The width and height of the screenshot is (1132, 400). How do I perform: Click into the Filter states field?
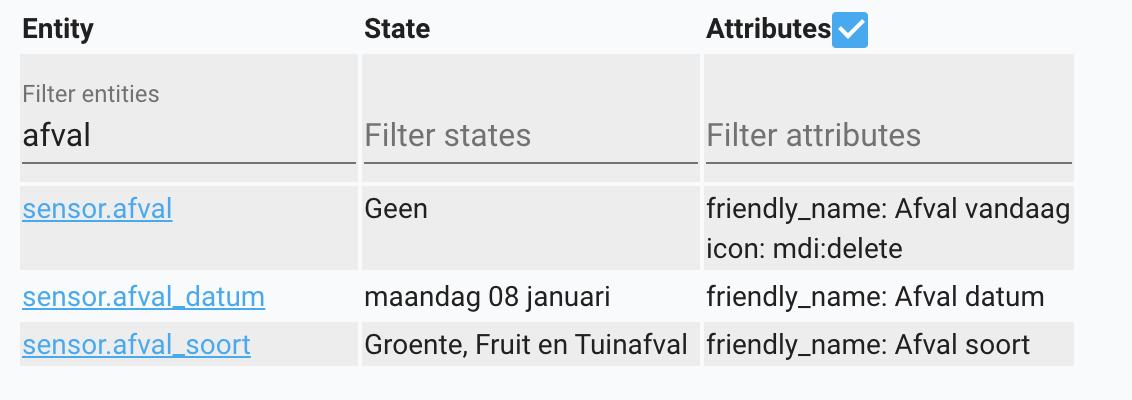pyautogui.click(x=530, y=136)
